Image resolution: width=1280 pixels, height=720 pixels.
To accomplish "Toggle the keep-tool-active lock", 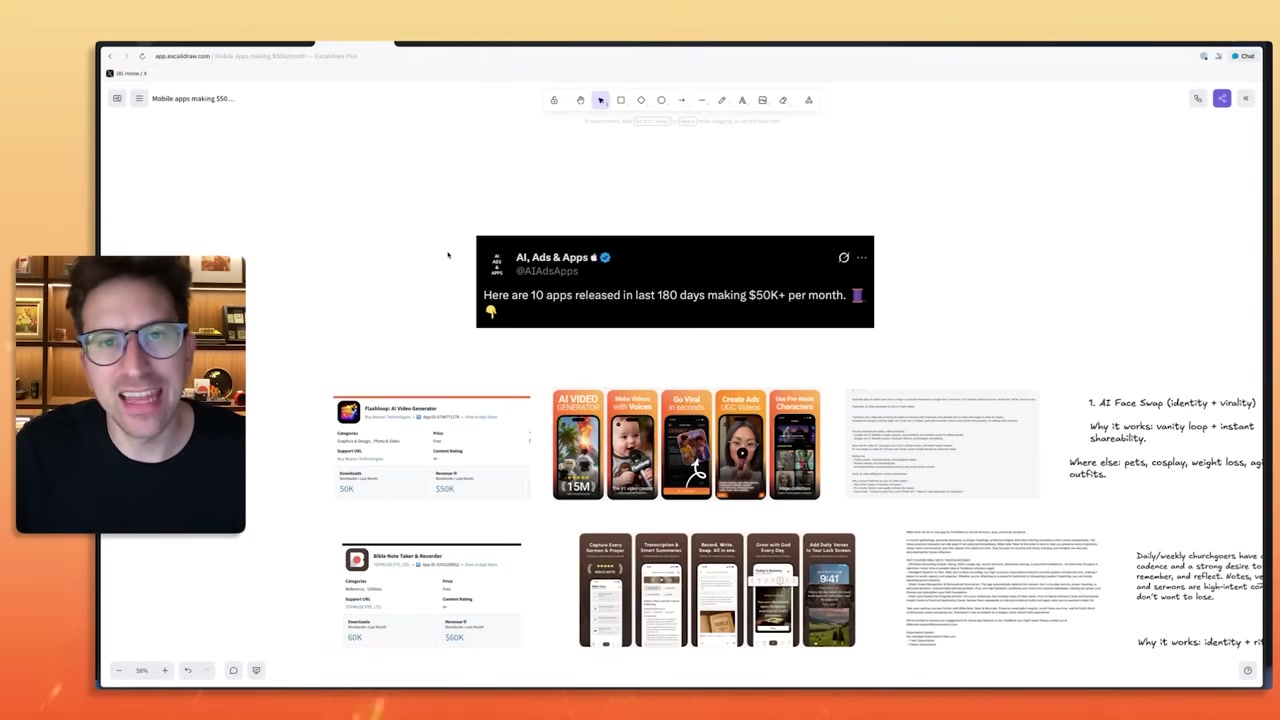I will click(x=554, y=100).
